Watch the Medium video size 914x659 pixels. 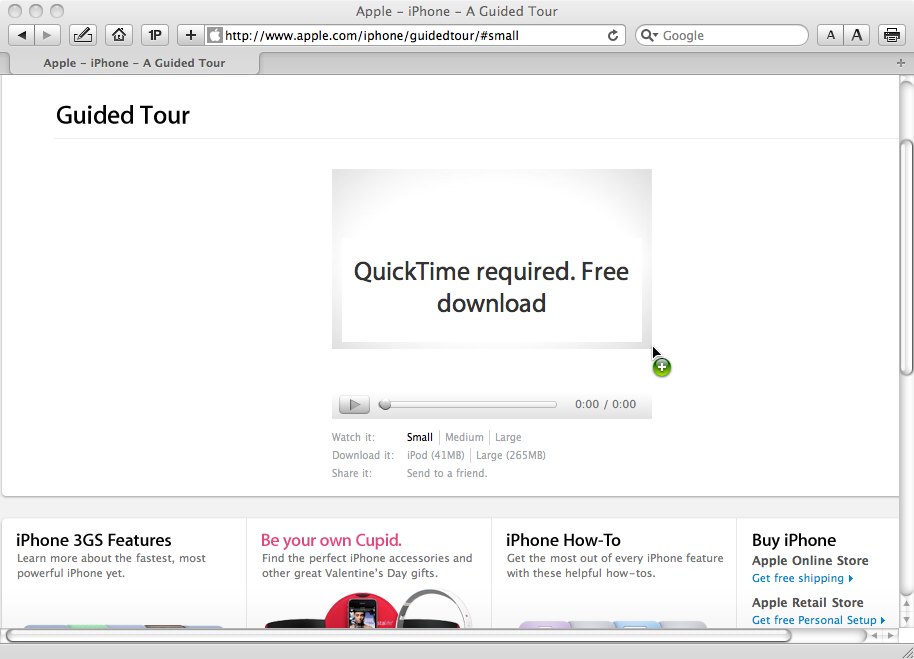coord(464,437)
